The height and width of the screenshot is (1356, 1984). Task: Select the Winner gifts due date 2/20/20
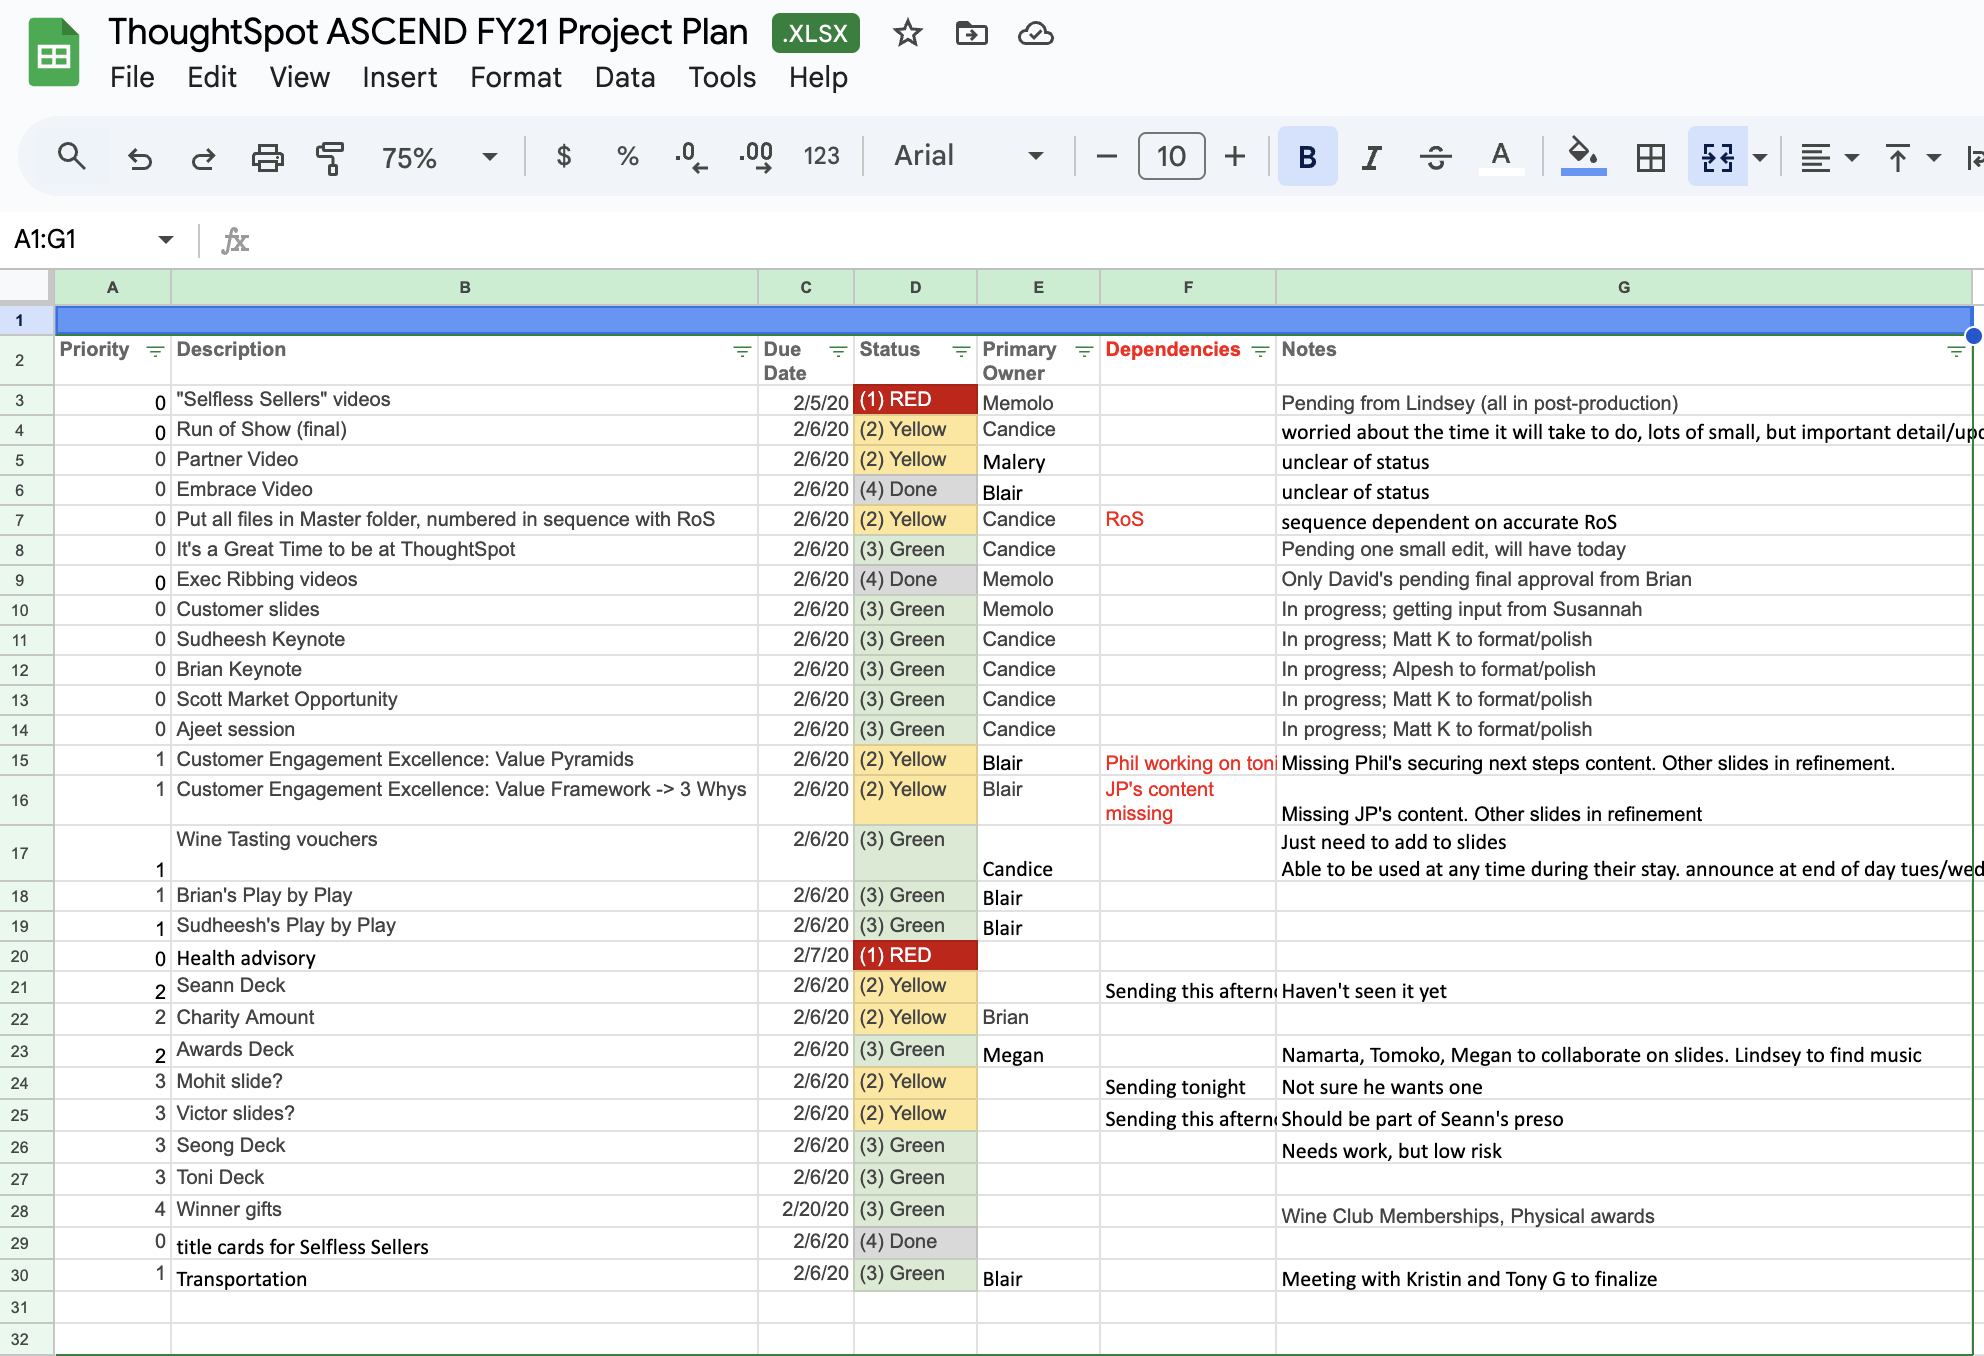point(806,1210)
